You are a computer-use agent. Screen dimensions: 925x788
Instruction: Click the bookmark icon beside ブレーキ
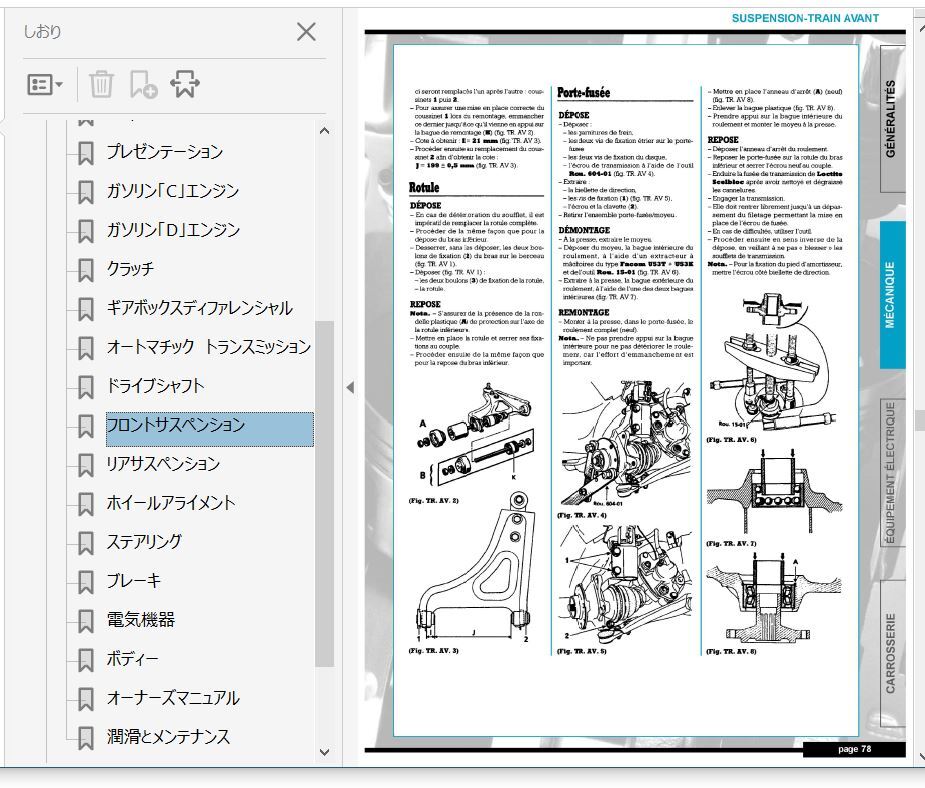86,582
